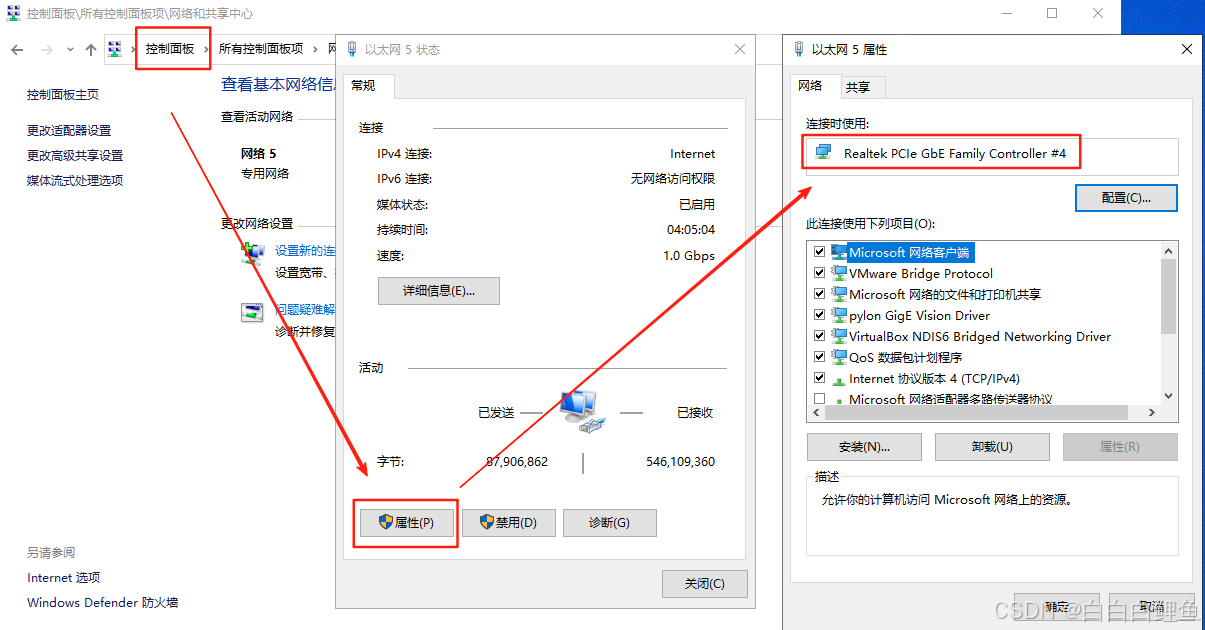Click the VMware Bridge Protocol item icon

point(839,273)
